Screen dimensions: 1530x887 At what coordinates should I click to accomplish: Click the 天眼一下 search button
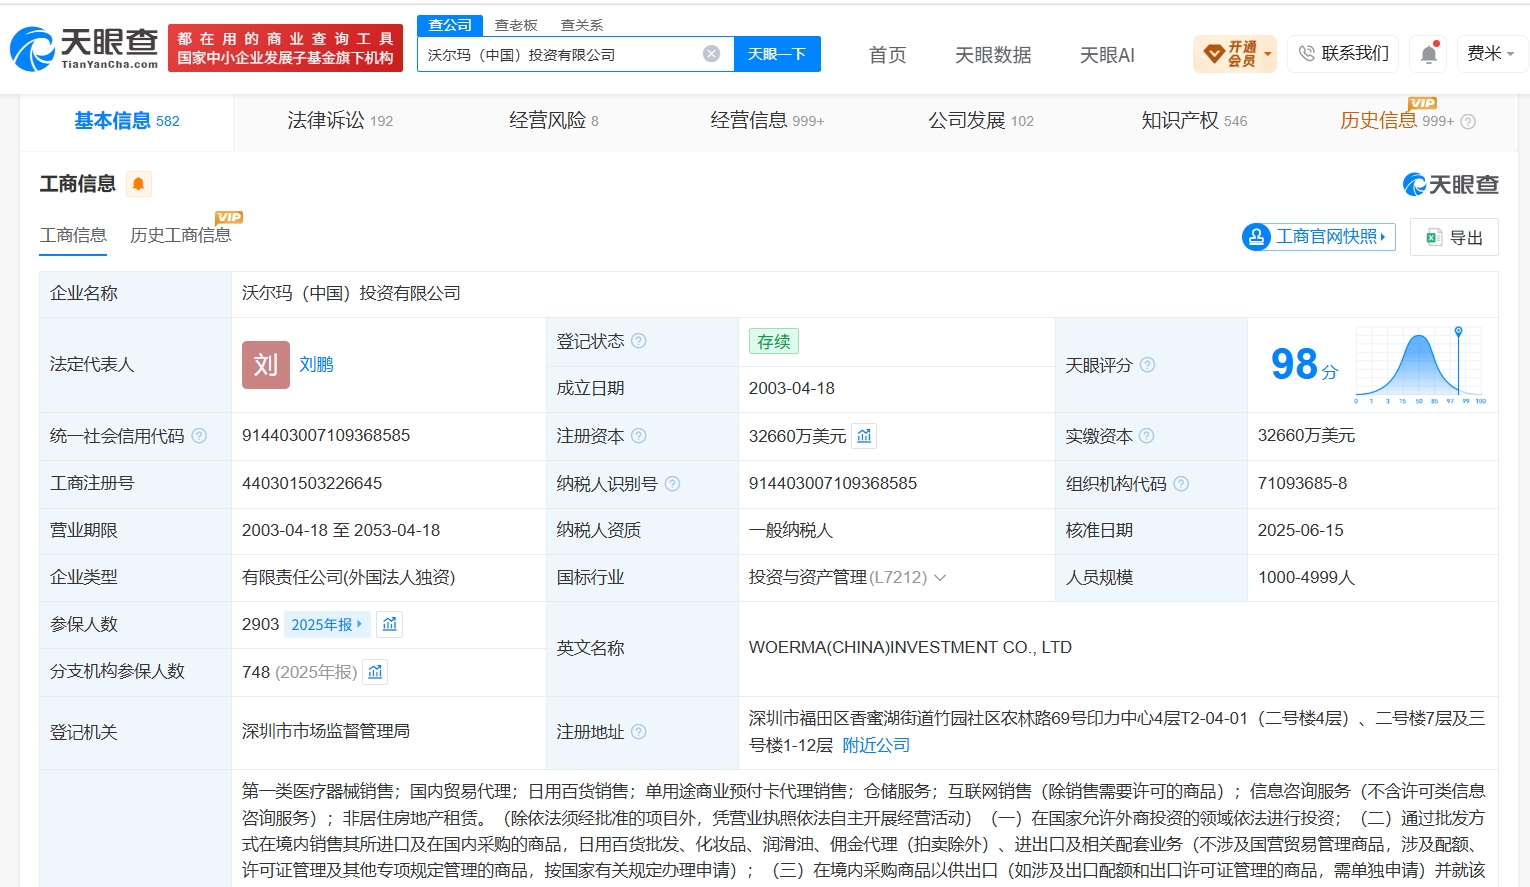point(777,54)
